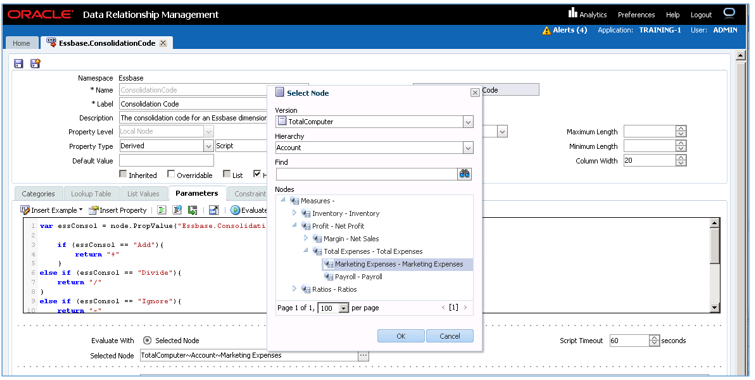The width and height of the screenshot is (755, 380).
Task: Click the Insert Property toolbar icon
Action: tap(93, 210)
